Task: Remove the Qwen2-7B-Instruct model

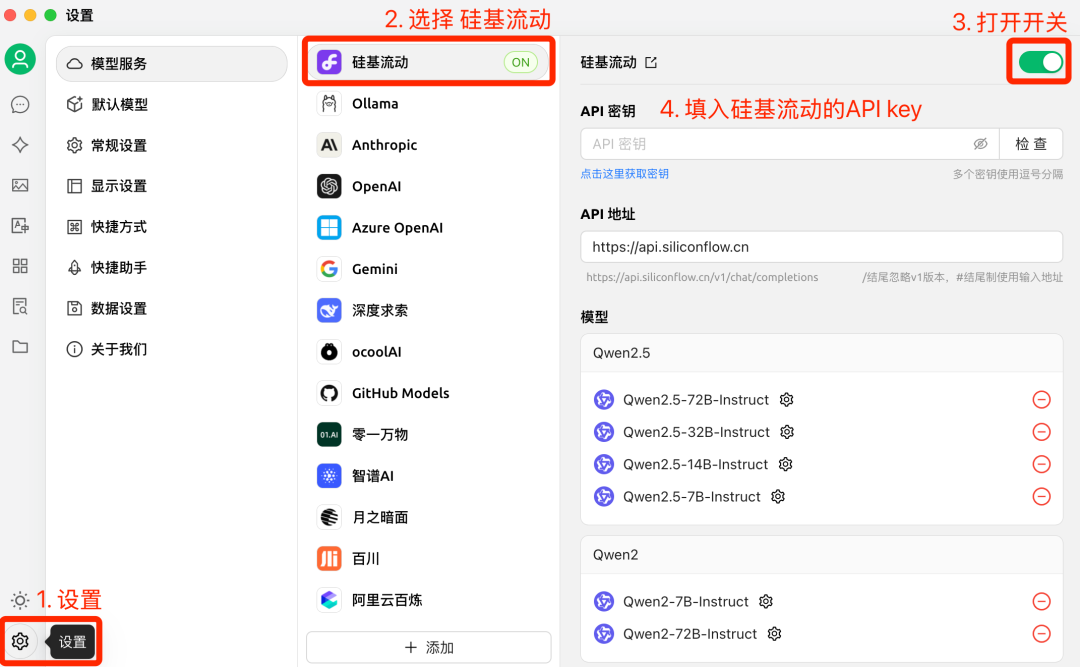Action: click(x=1041, y=602)
